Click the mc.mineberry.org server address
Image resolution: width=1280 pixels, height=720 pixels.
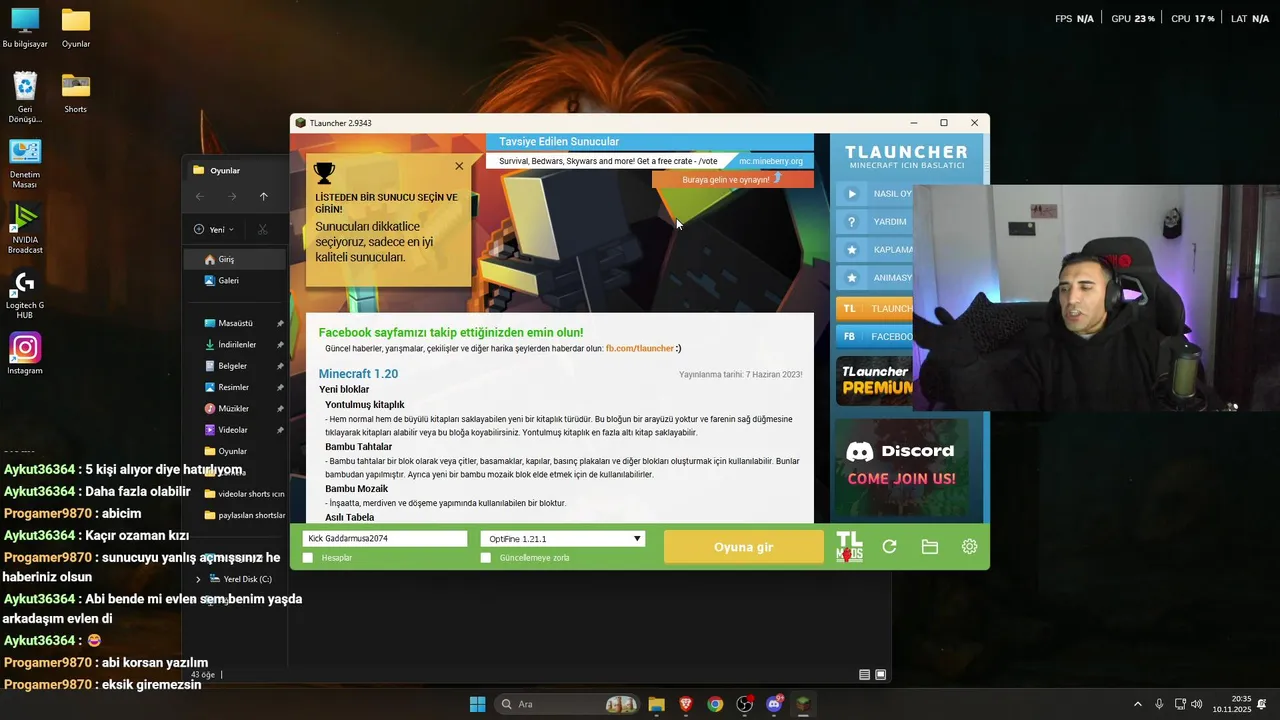[x=771, y=161]
